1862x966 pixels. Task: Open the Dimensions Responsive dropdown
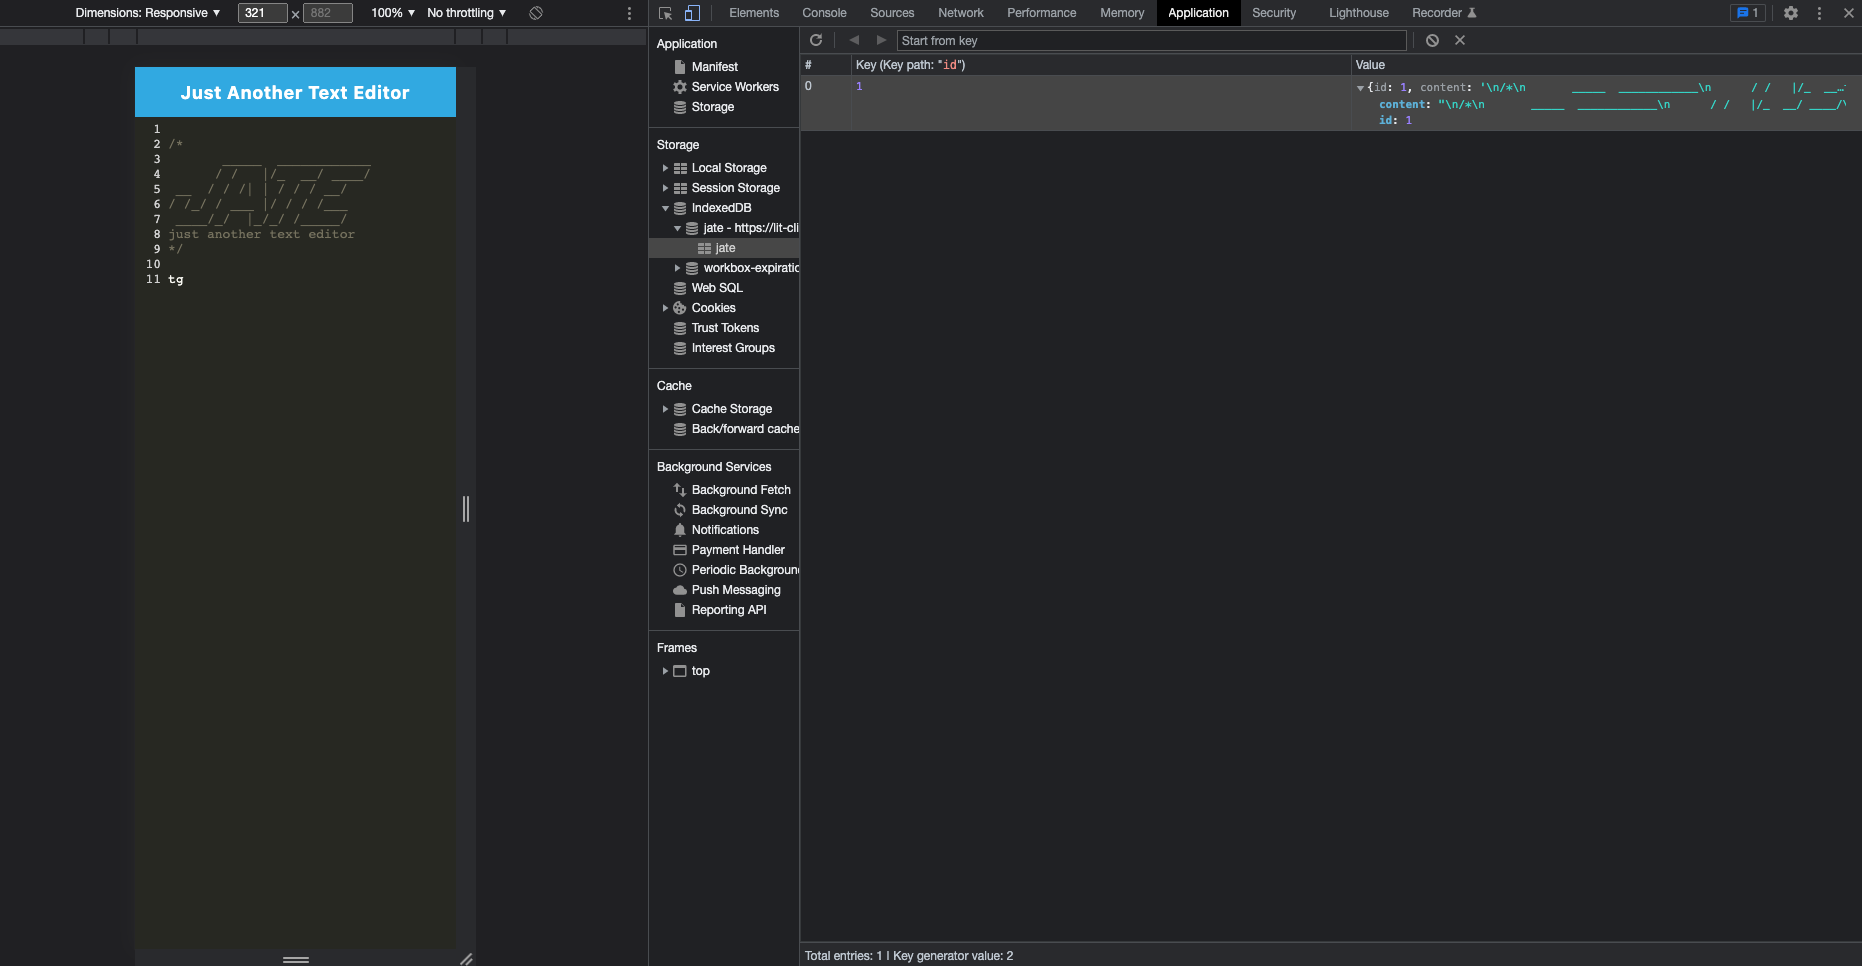click(x=148, y=13)
